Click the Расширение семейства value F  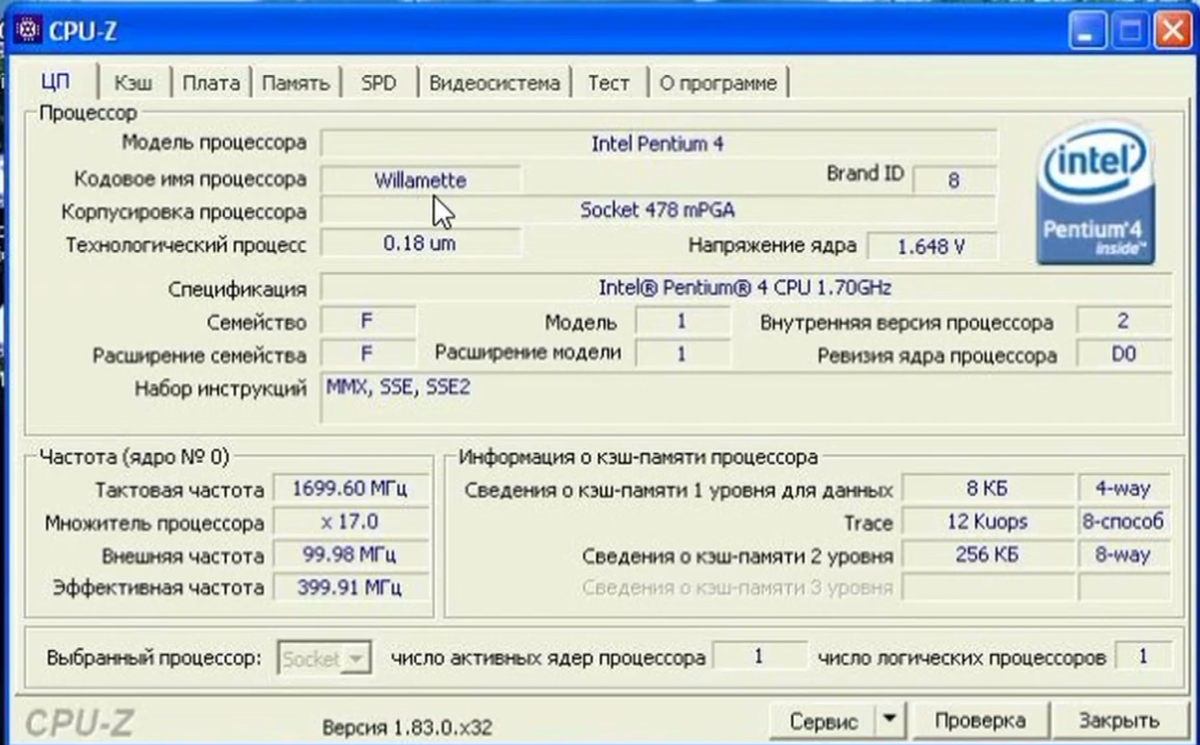[367, 353]
